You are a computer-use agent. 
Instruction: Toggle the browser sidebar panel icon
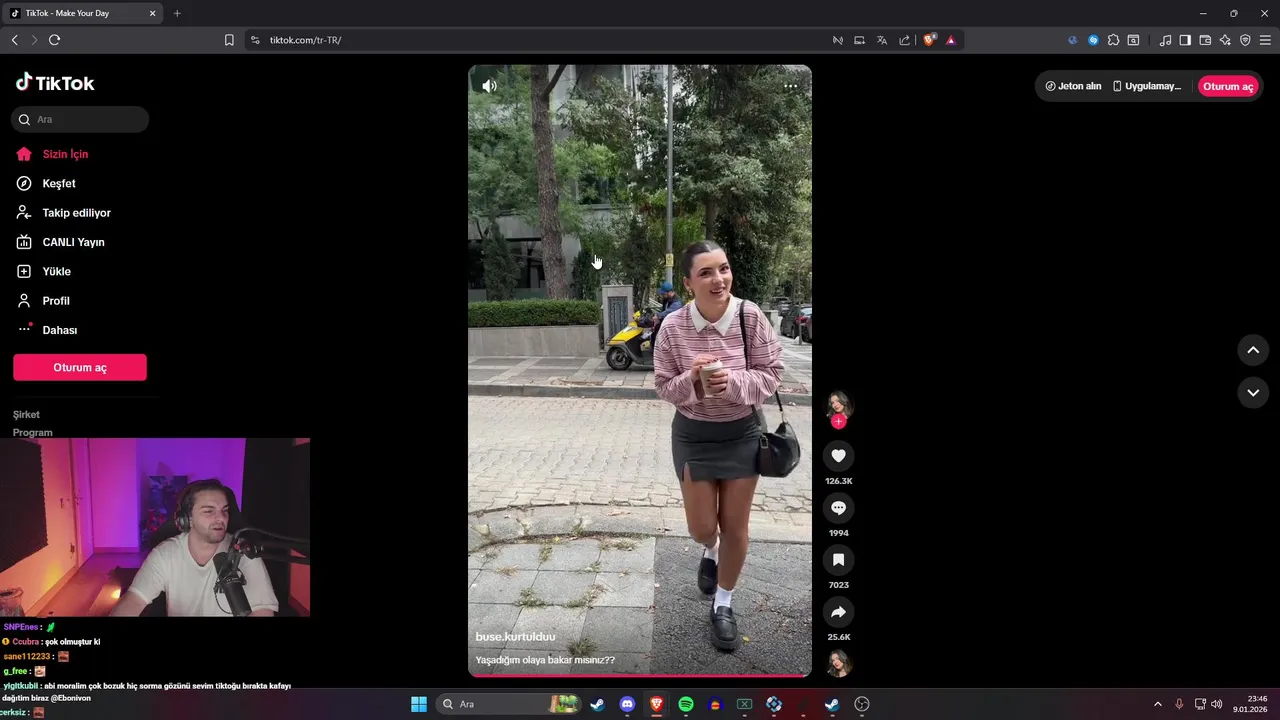click(1185, 40)
